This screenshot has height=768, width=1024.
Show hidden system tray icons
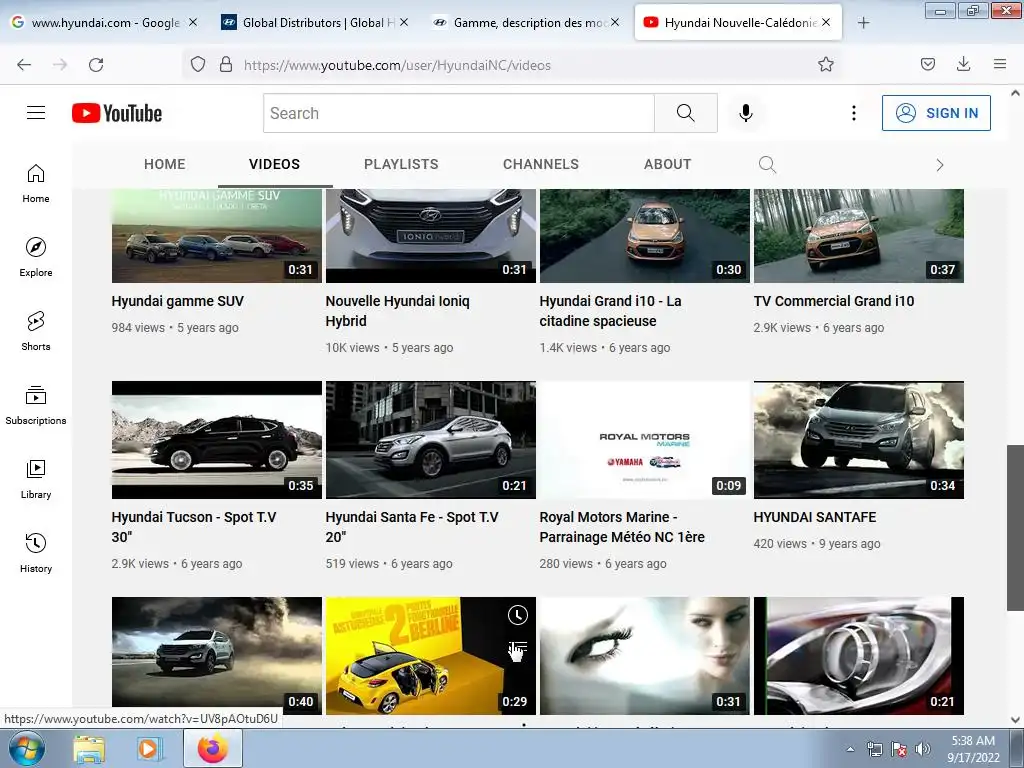click(850, 749)
